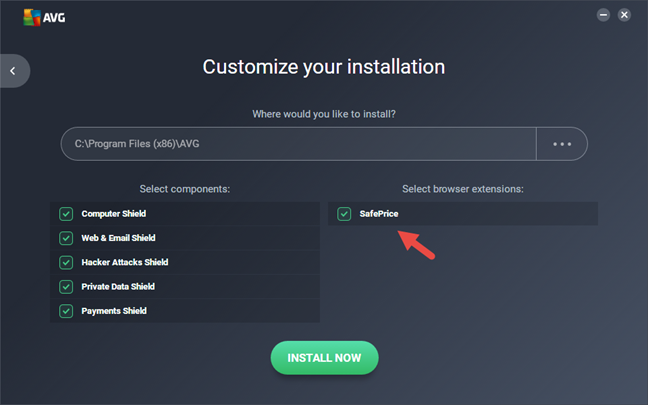Click the Web & Email Shield label

pos(118,238)
